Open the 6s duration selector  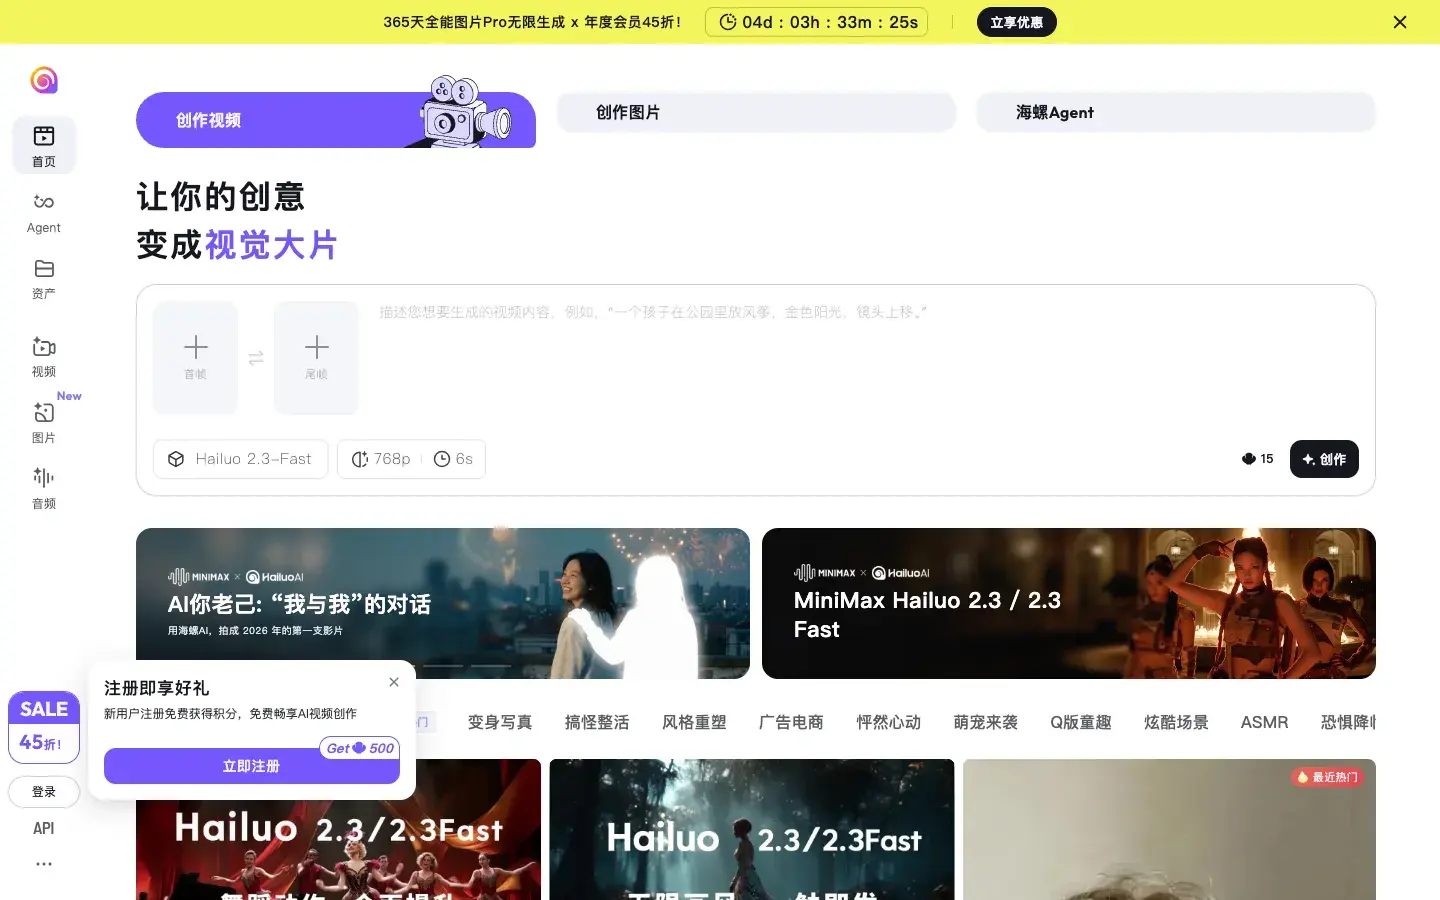click(x=453, y=459)
